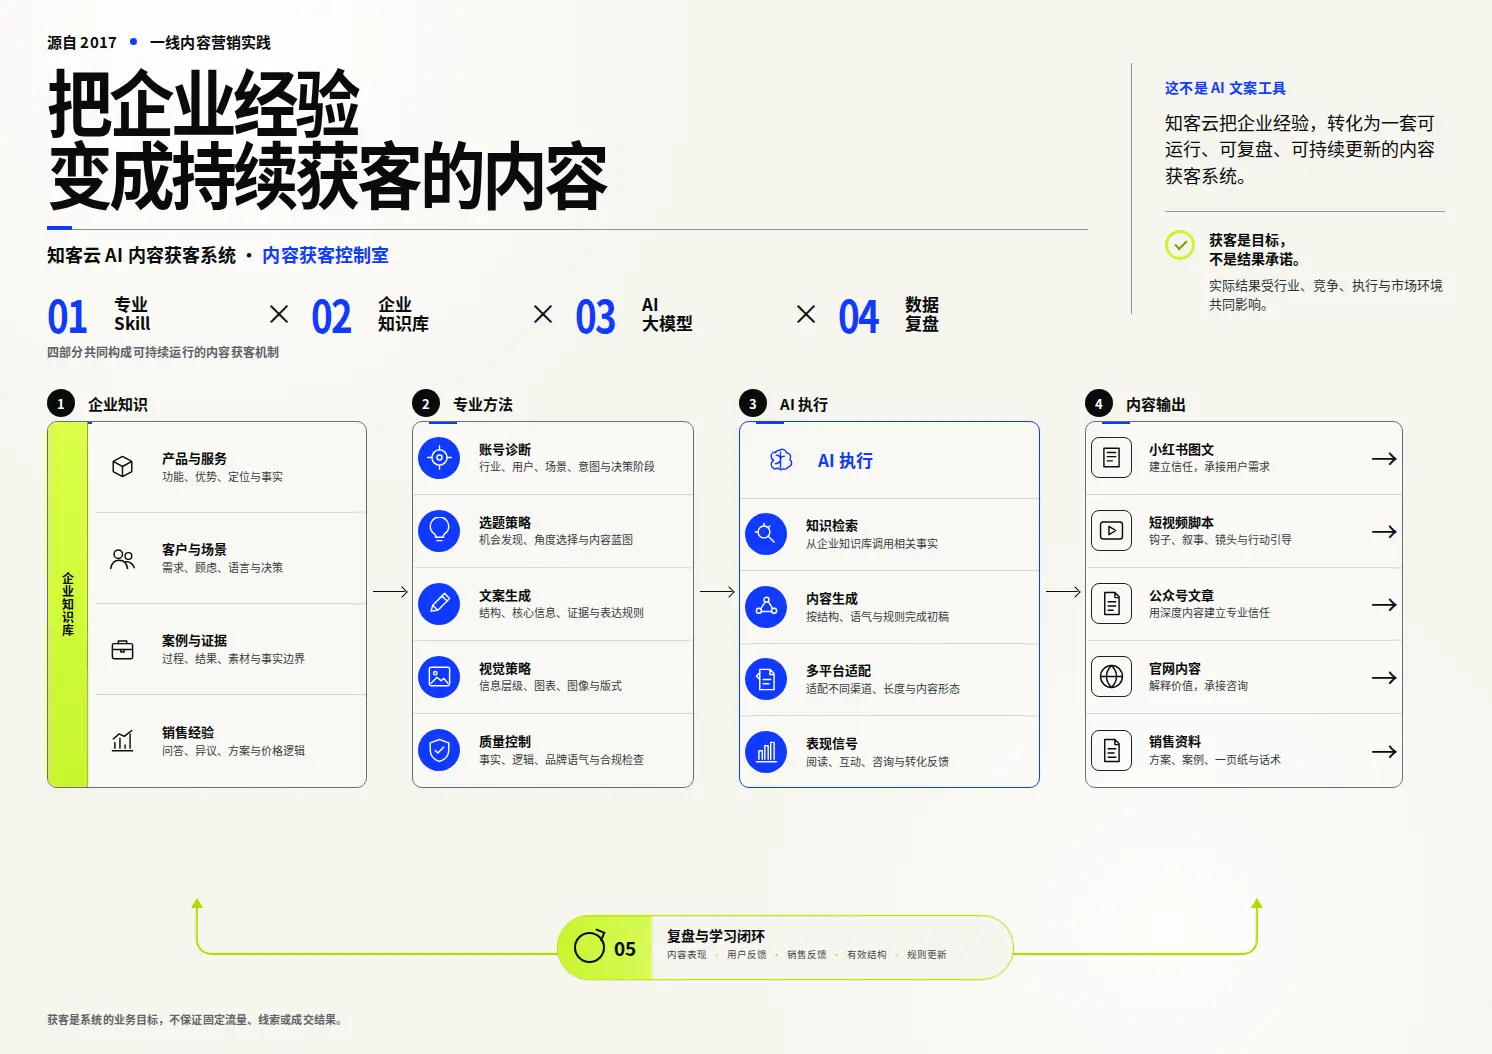Click the 产品与服务 cube icon

pos(123,467)
